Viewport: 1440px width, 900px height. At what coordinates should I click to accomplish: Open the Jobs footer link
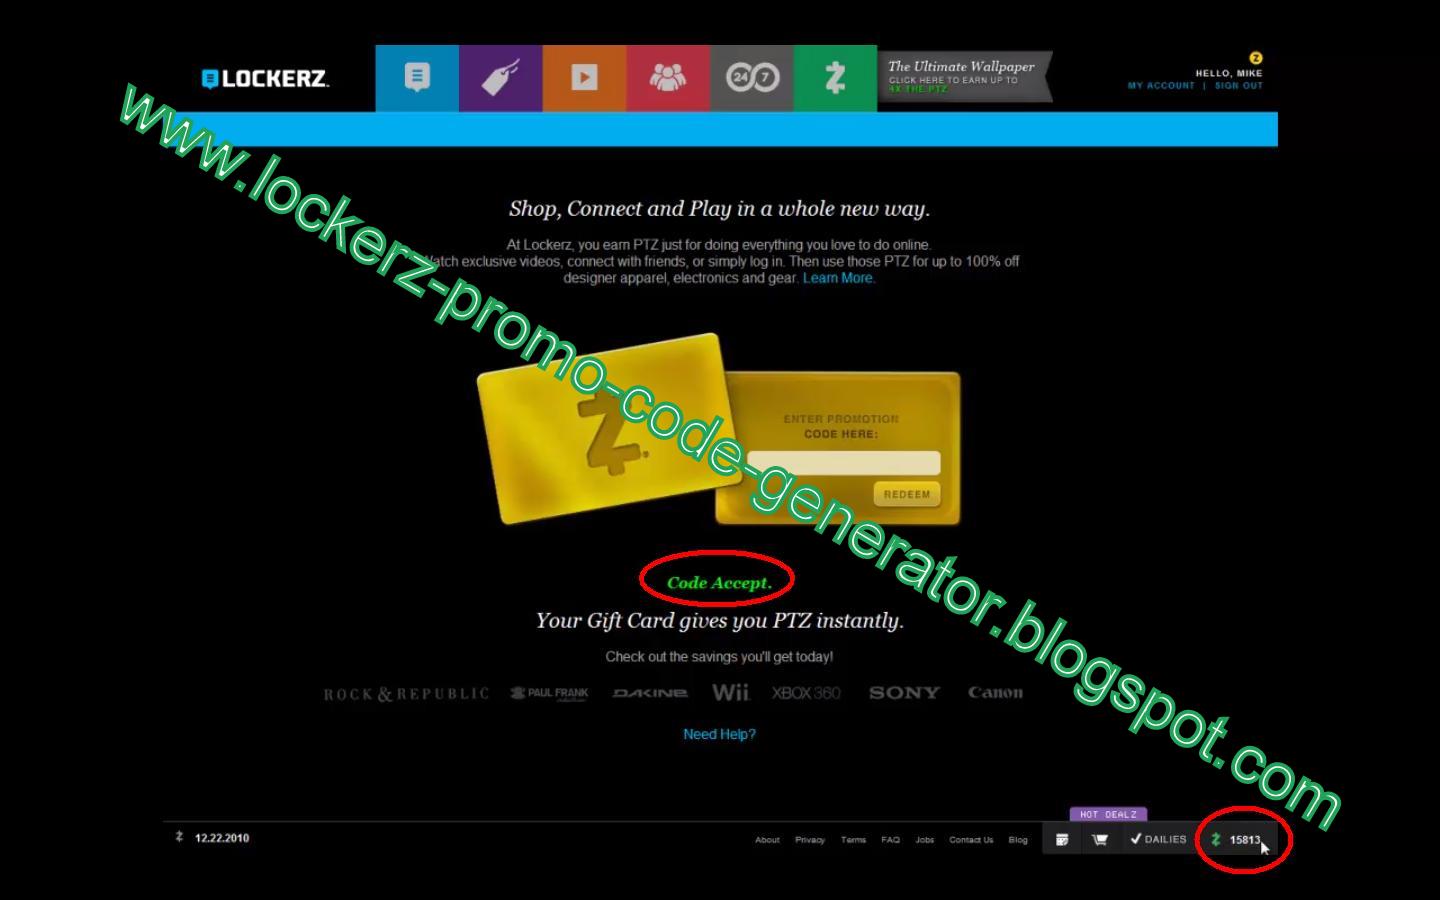(x=925, y=840)
